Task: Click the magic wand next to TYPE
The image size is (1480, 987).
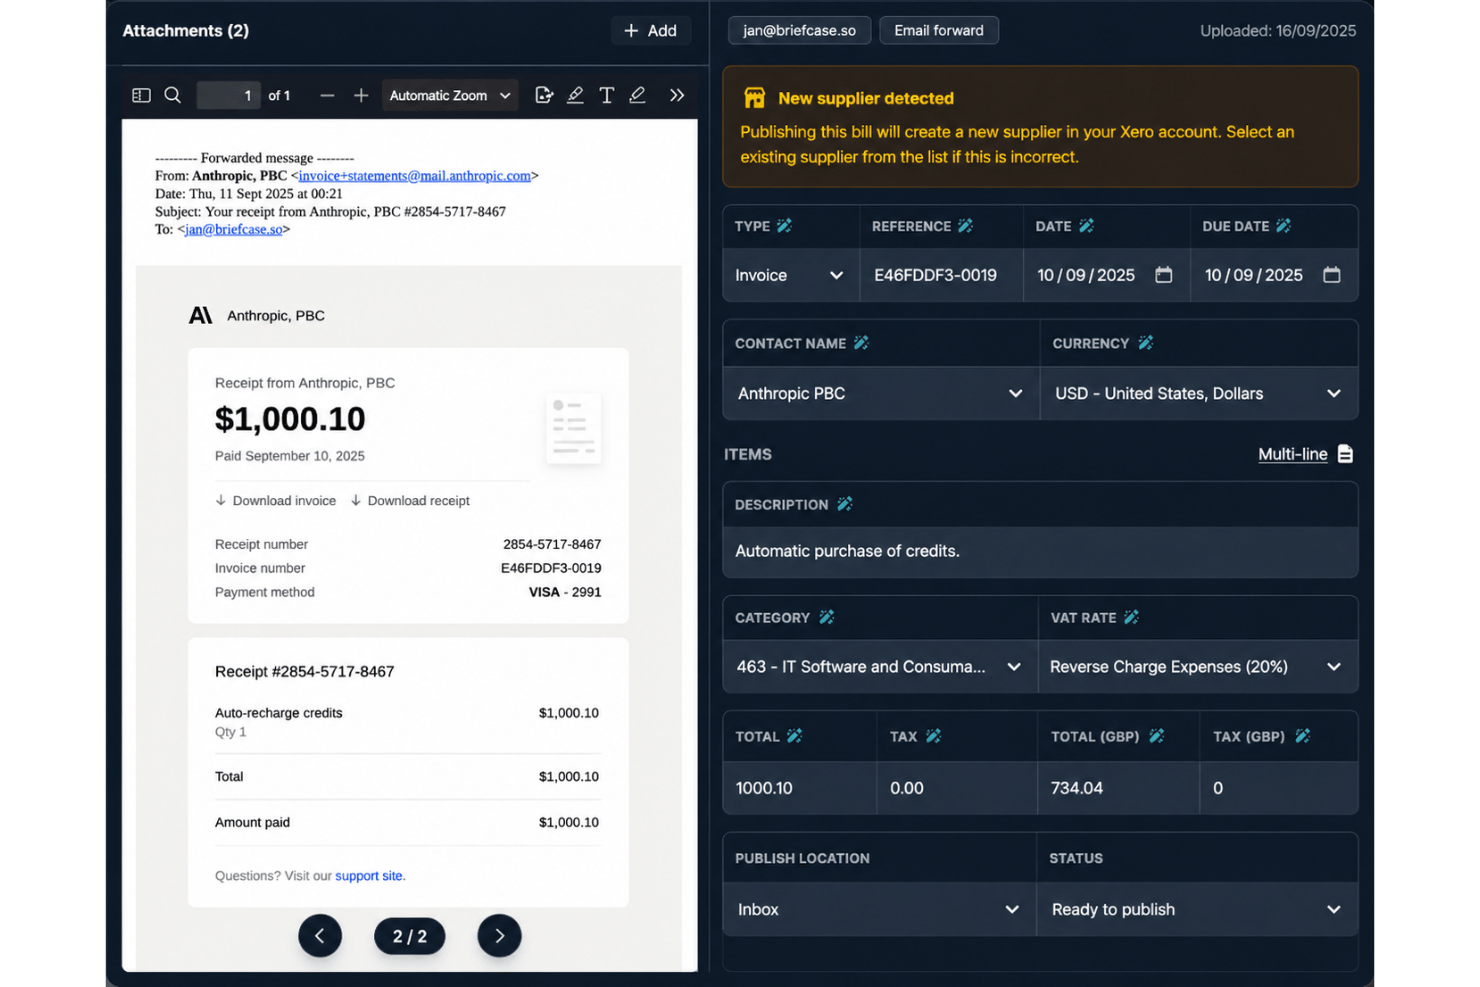Action: click(x=785, y=226)
